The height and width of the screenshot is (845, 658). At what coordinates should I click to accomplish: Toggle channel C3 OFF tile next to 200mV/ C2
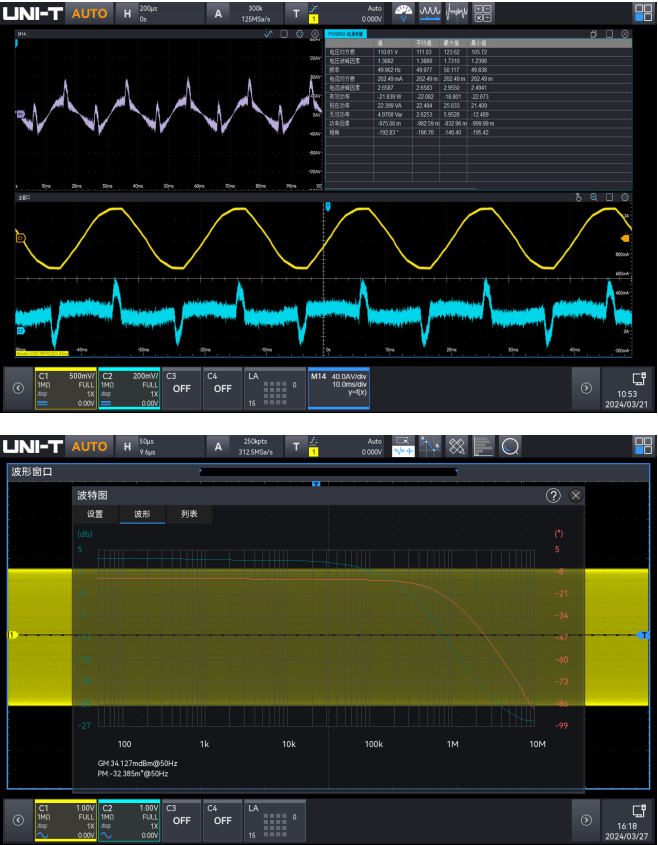coord(181,390)
